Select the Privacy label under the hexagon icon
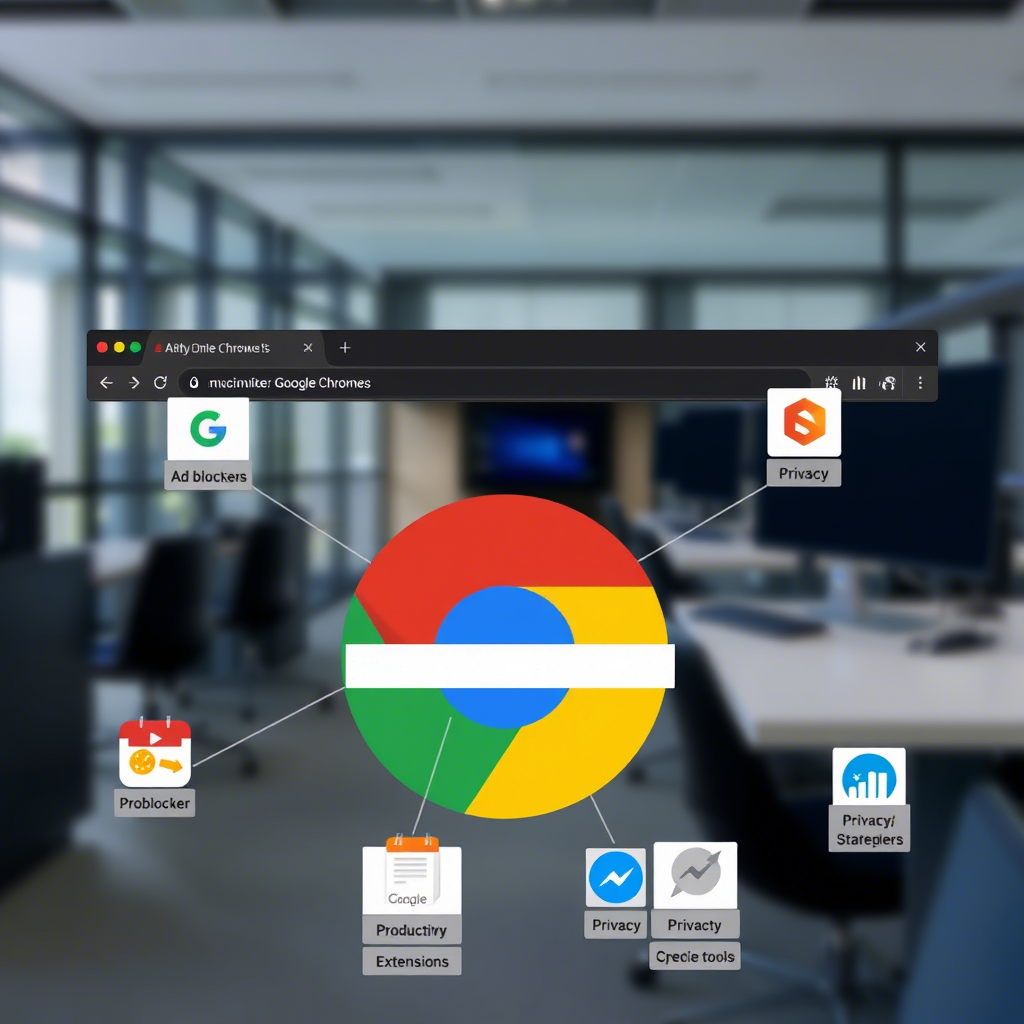This screenshot has height=1024, width=1024. pyautogui.click(x=803, y=473)
